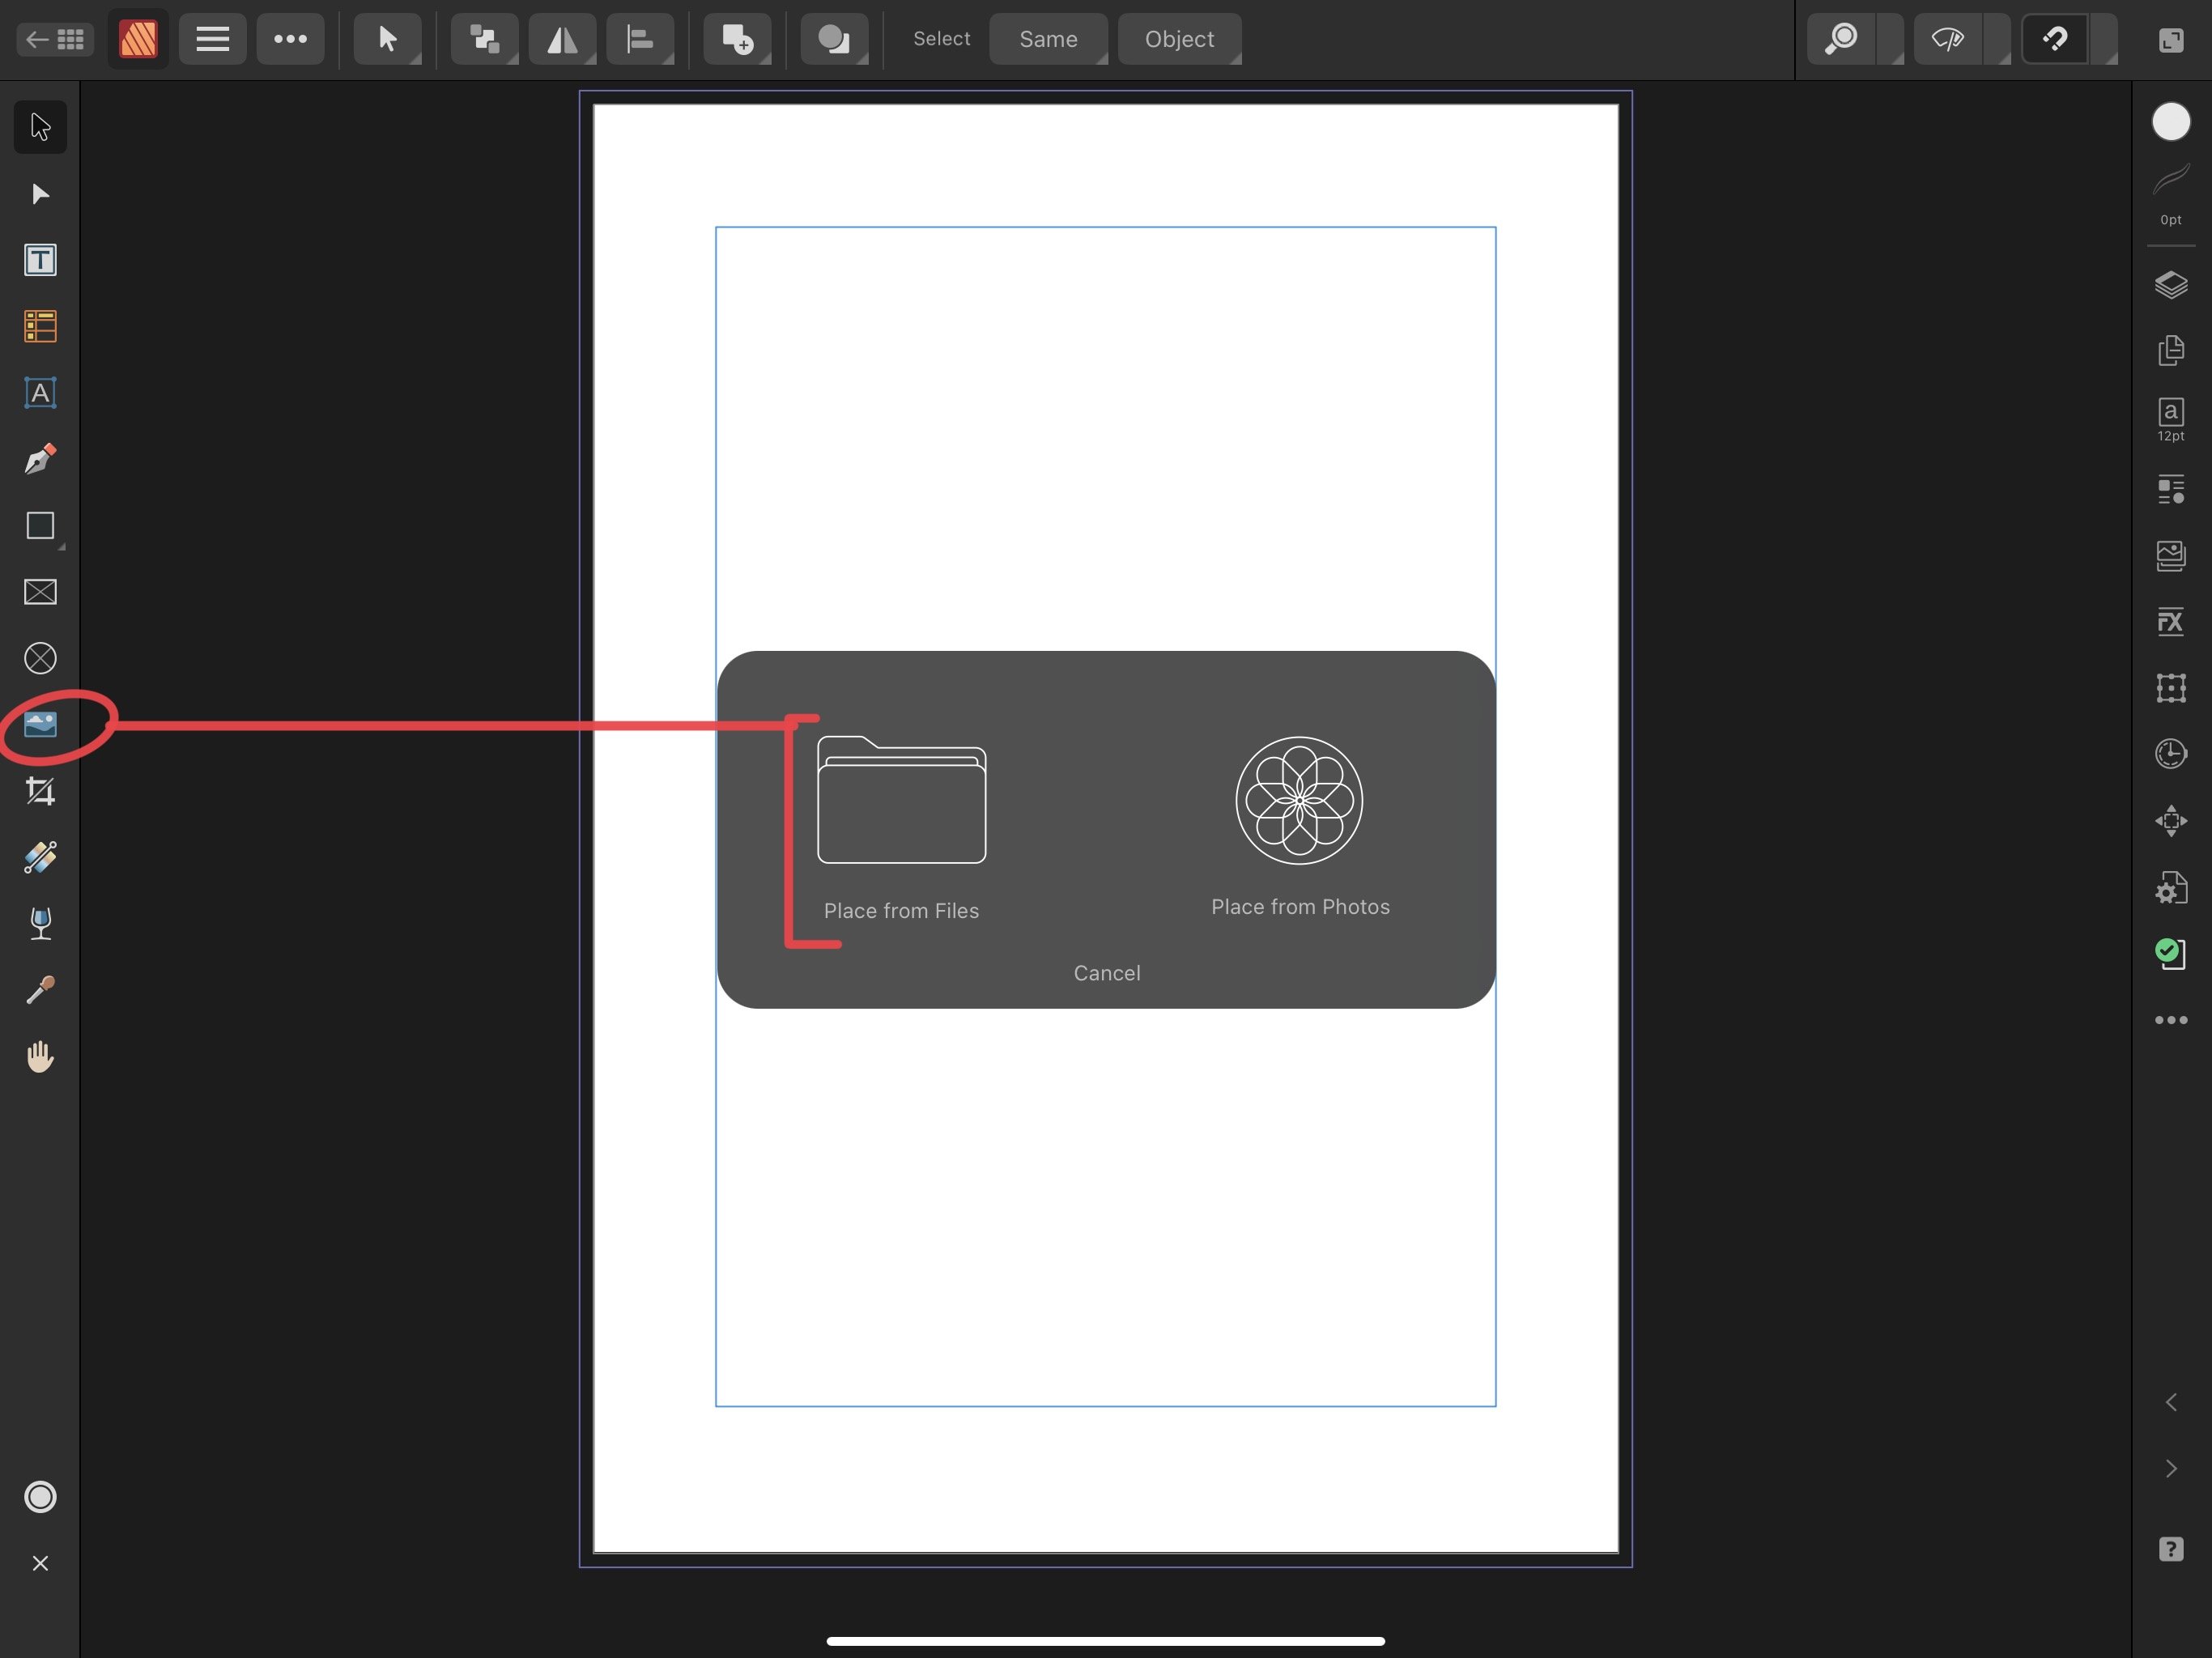Select the Table tool

[40, 326]
